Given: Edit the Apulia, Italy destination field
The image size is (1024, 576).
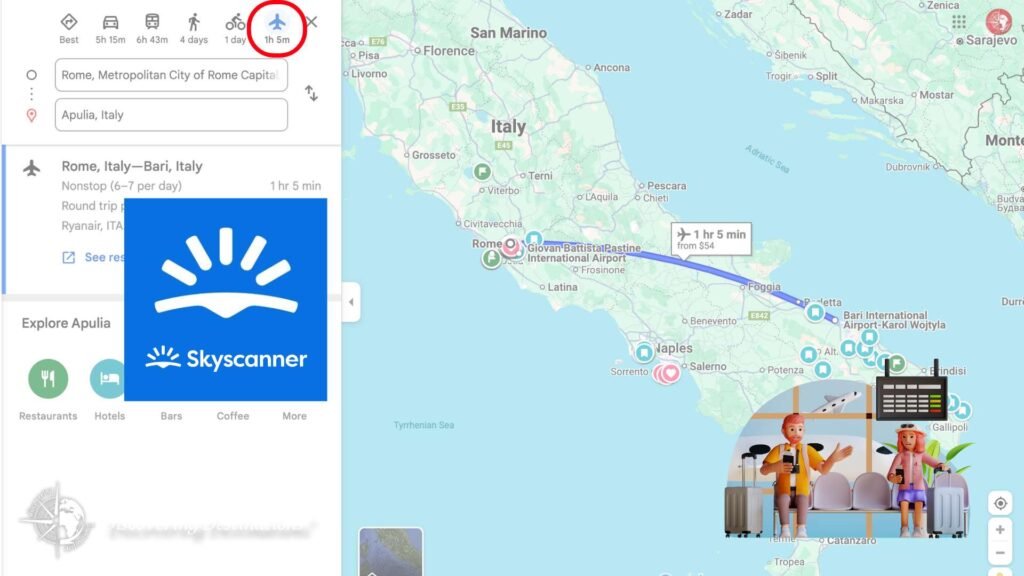Looking at the screenshot, I should [x=171, y=115].
